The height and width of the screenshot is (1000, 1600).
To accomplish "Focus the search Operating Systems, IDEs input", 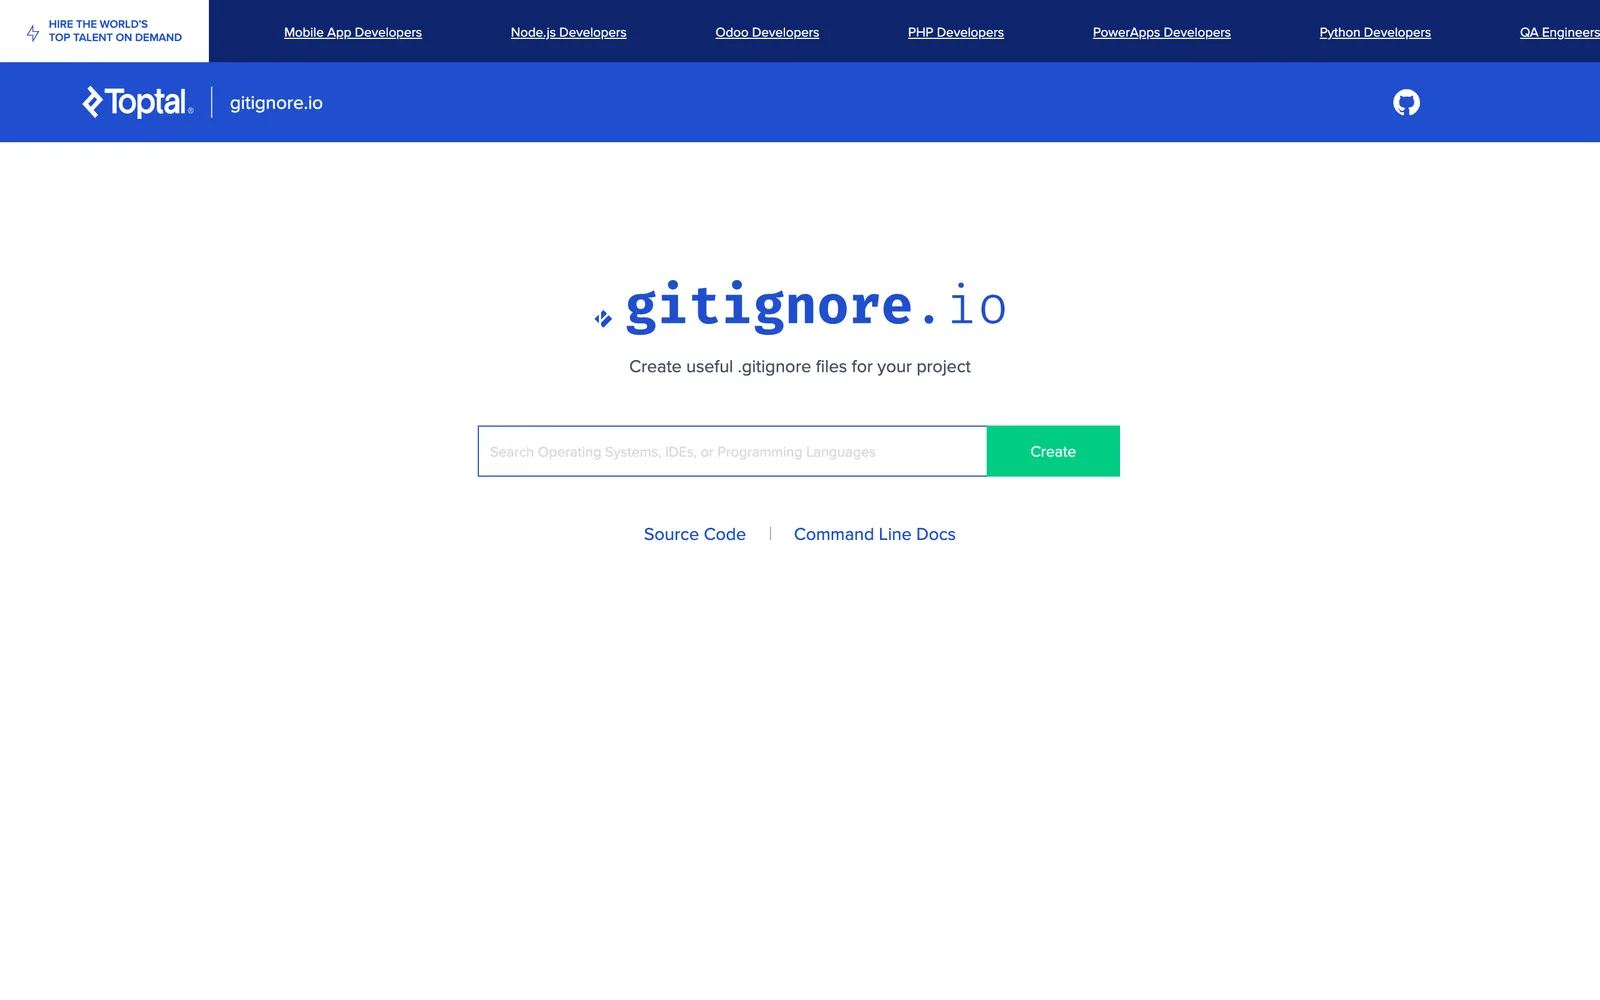I will [732, 451].
